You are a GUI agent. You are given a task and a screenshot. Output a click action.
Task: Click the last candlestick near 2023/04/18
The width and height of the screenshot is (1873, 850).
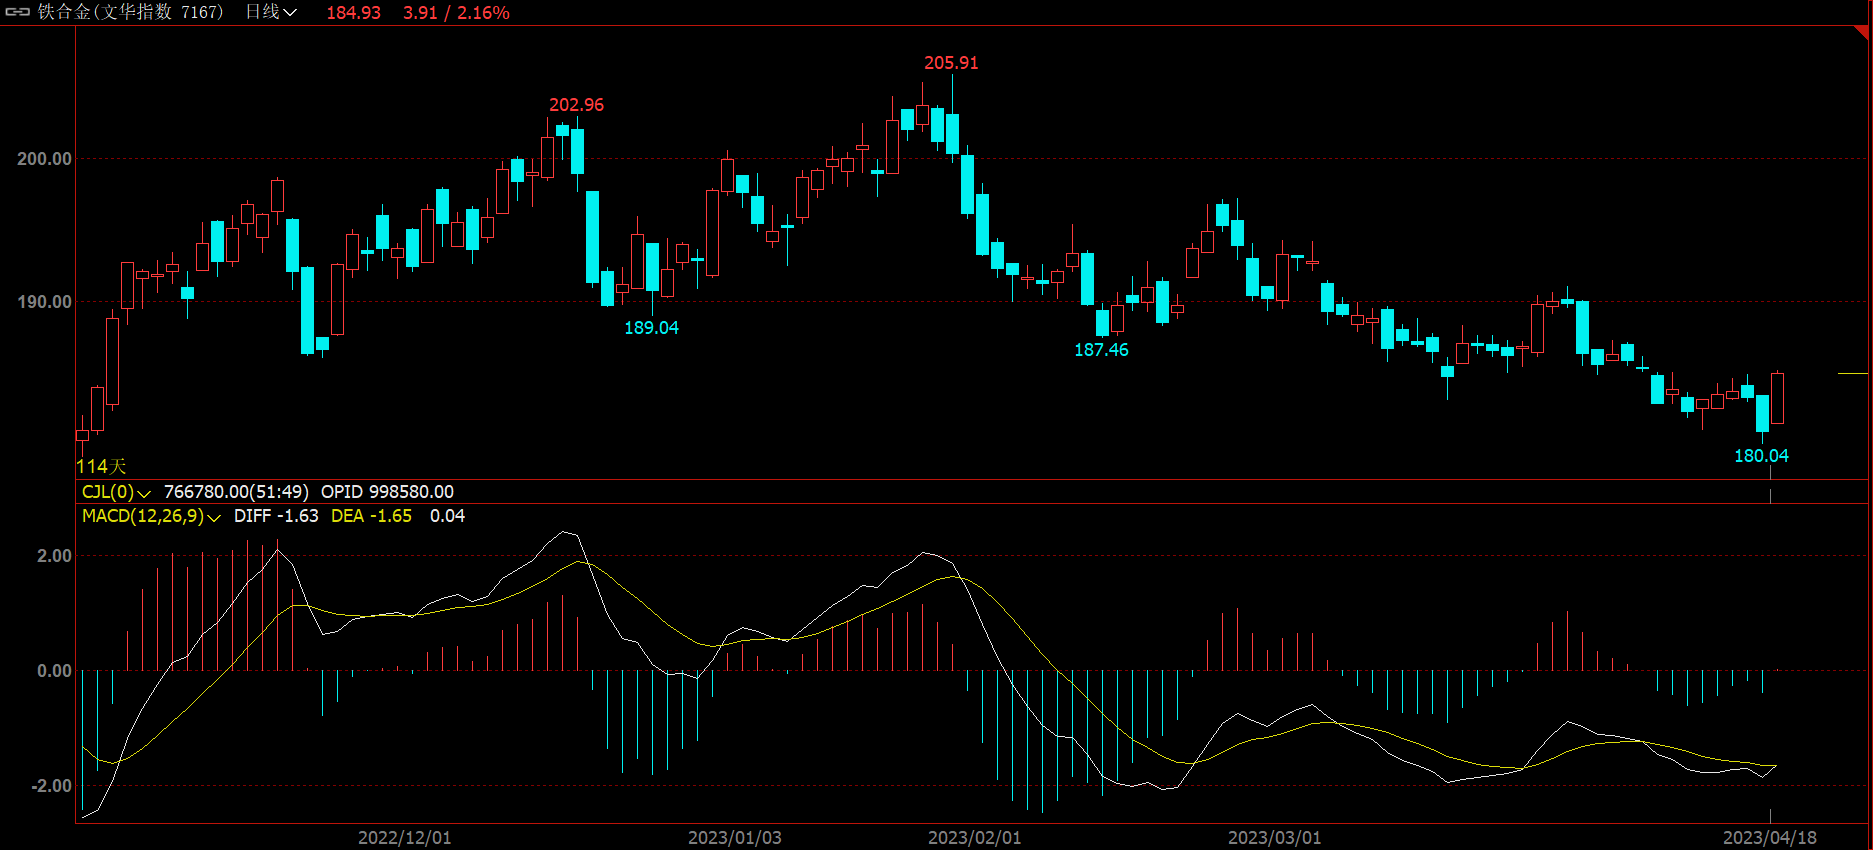coord(1777,398)
